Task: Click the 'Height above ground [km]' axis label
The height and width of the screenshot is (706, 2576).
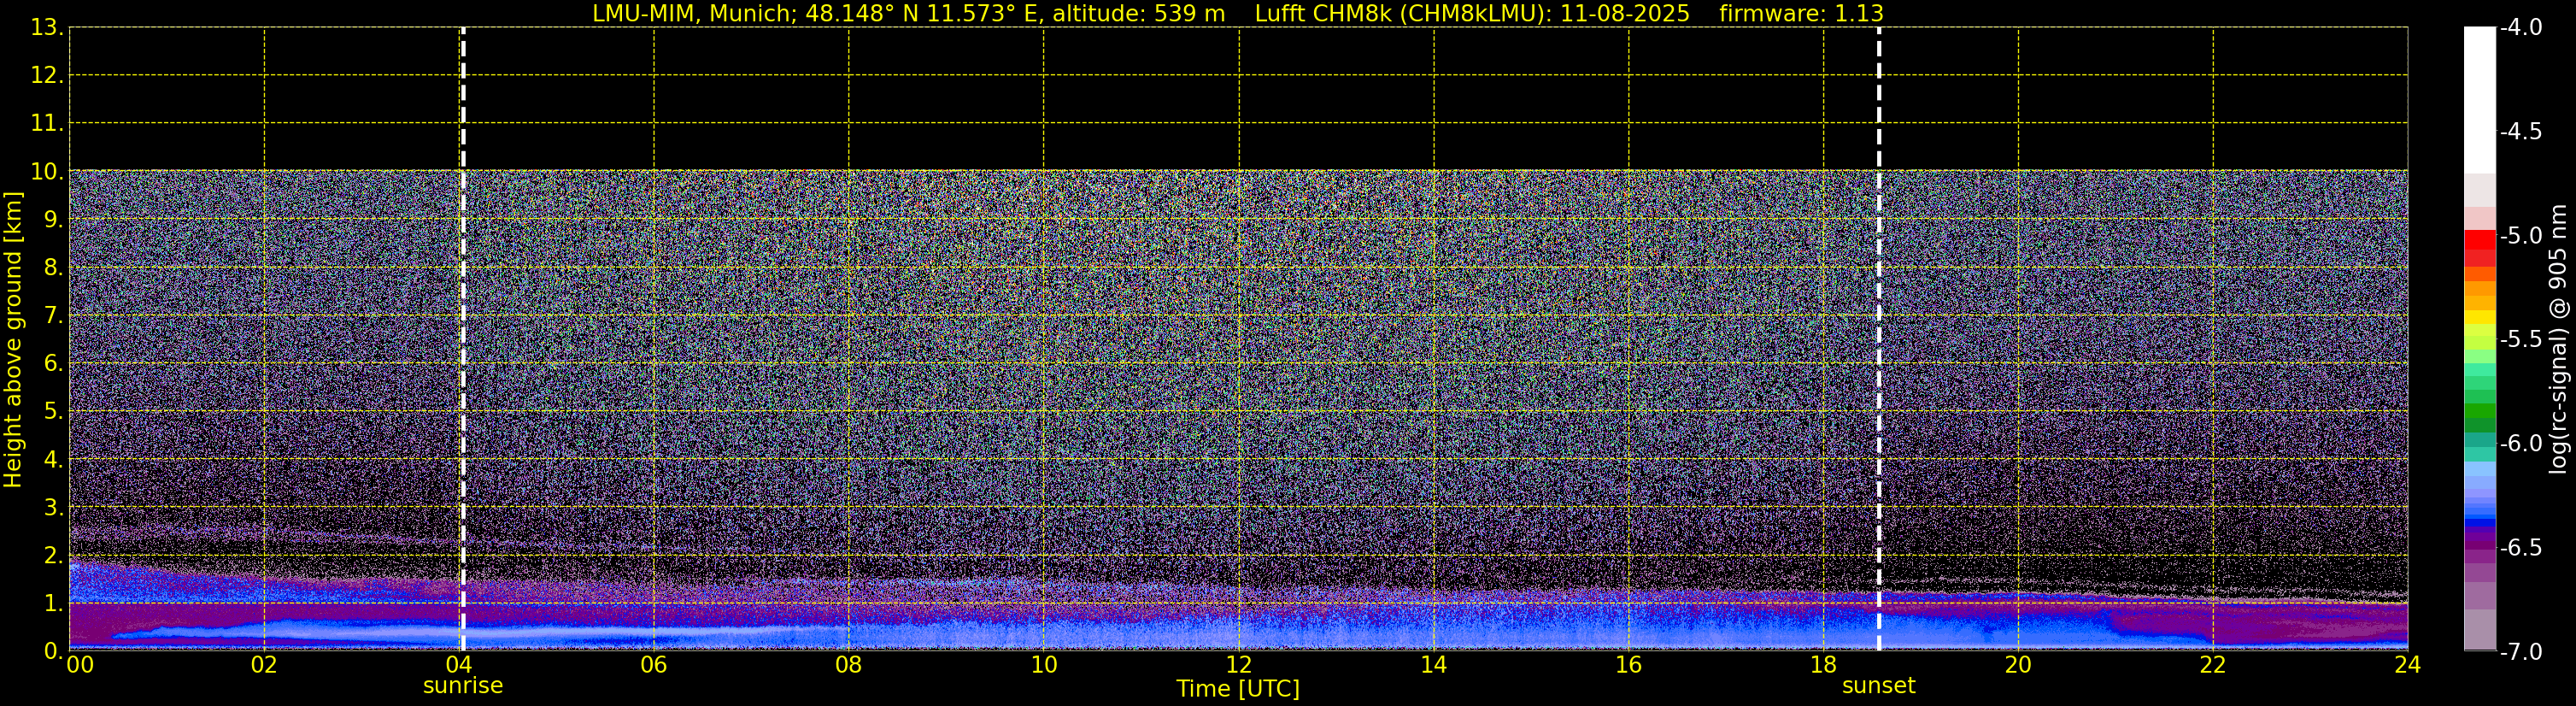Action: [x=13, y=340]
